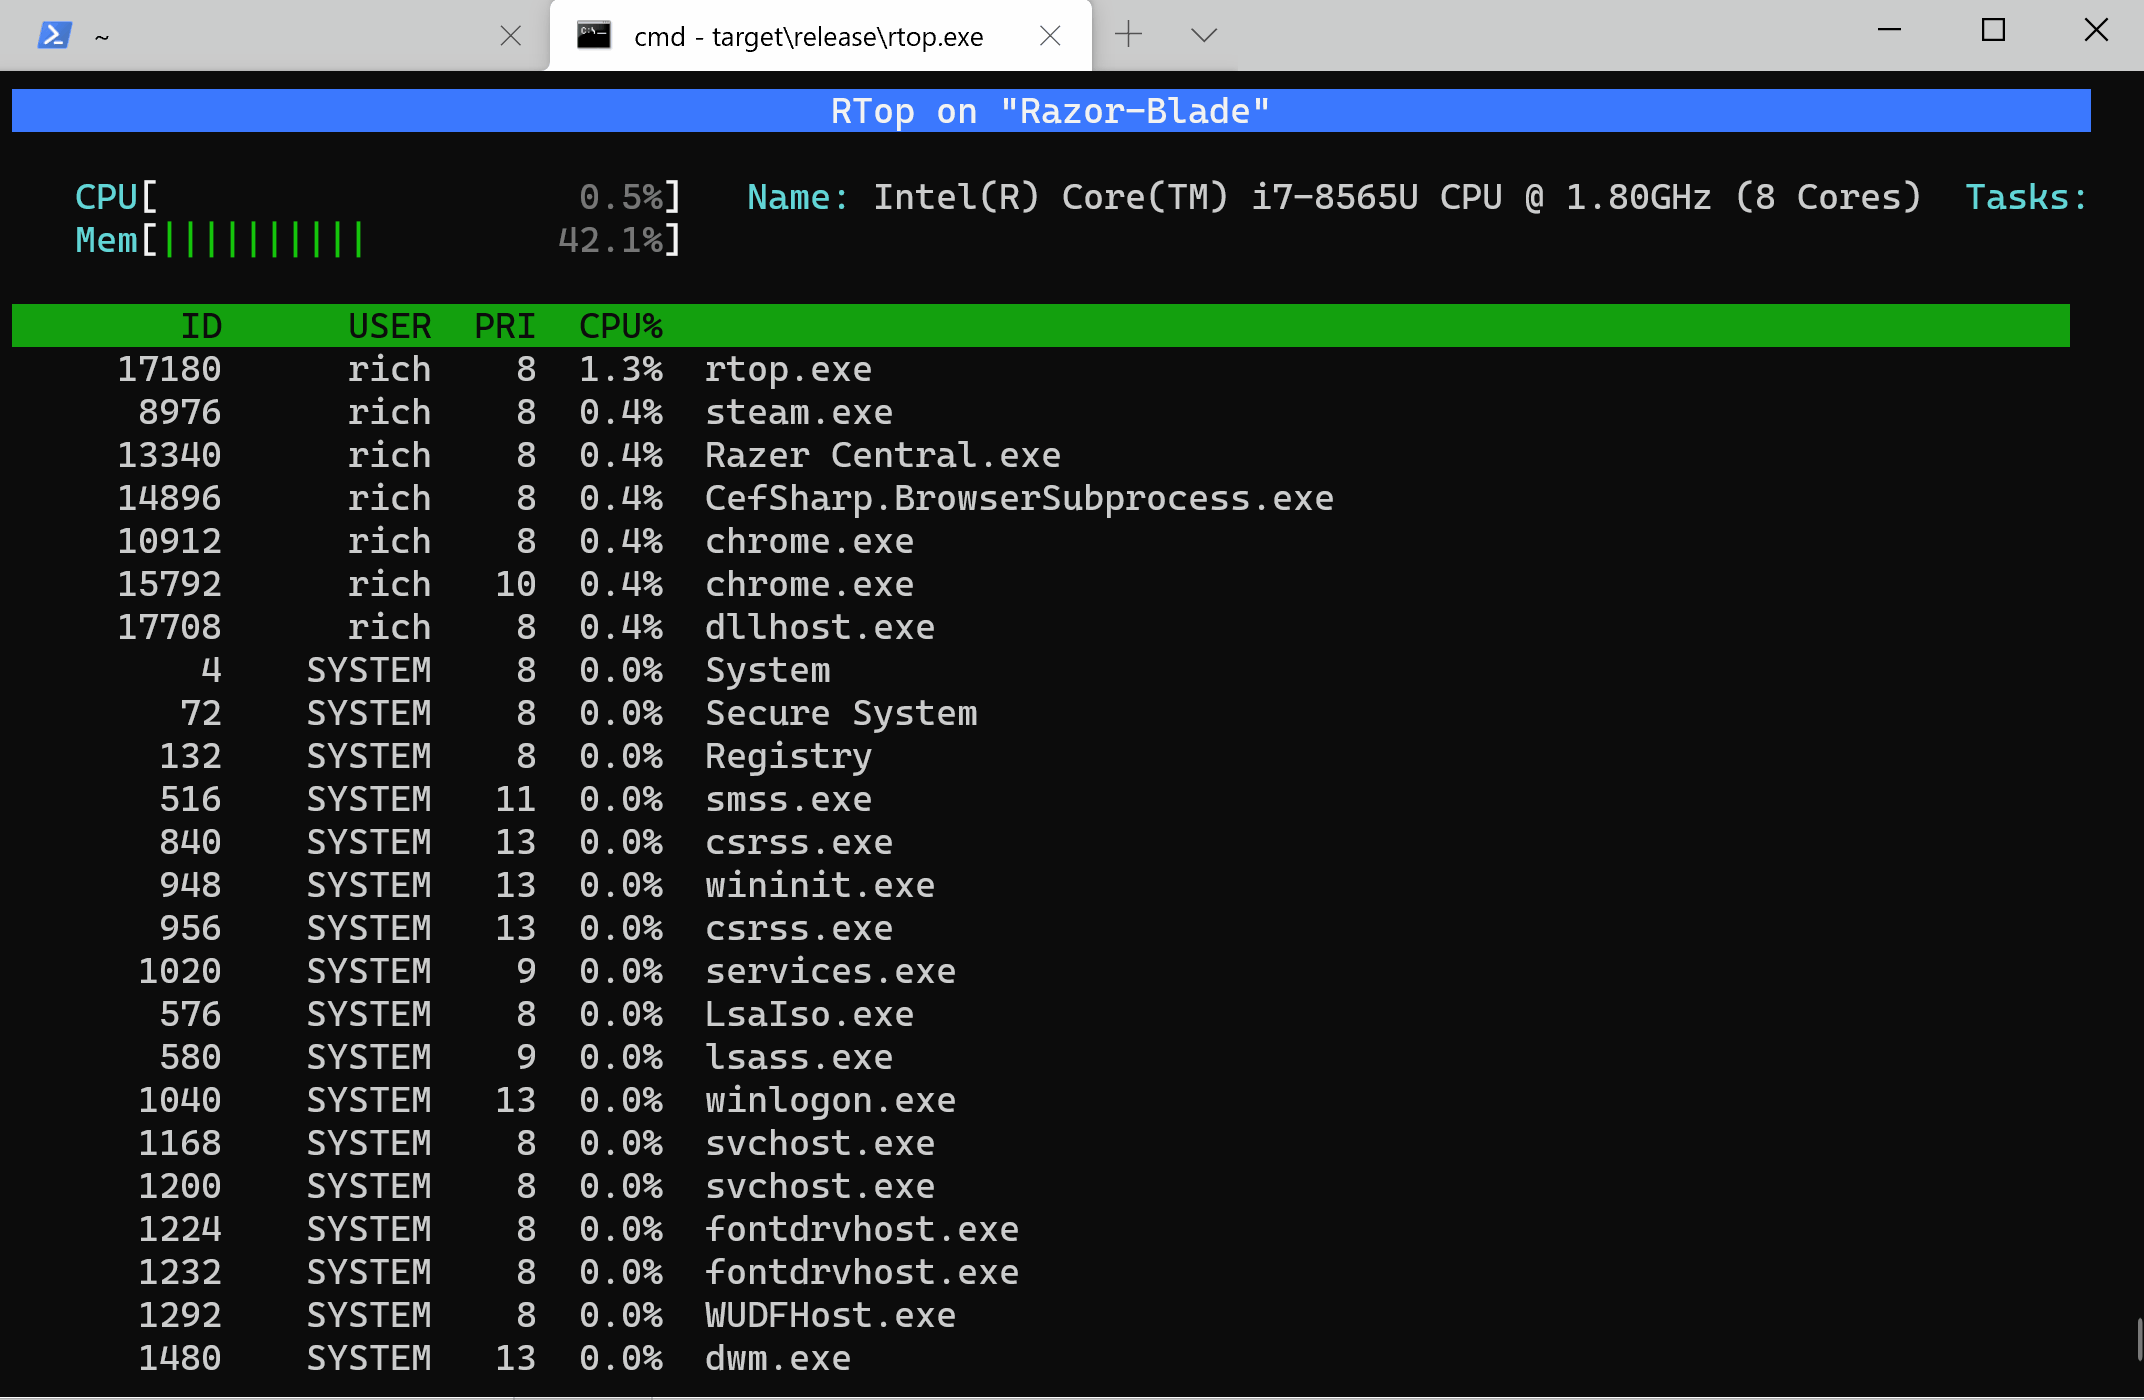The width and height of the screenshot is (2144, 1400).
Task: Close the cmd rtop.exe tab
Action: point(1050,36)
